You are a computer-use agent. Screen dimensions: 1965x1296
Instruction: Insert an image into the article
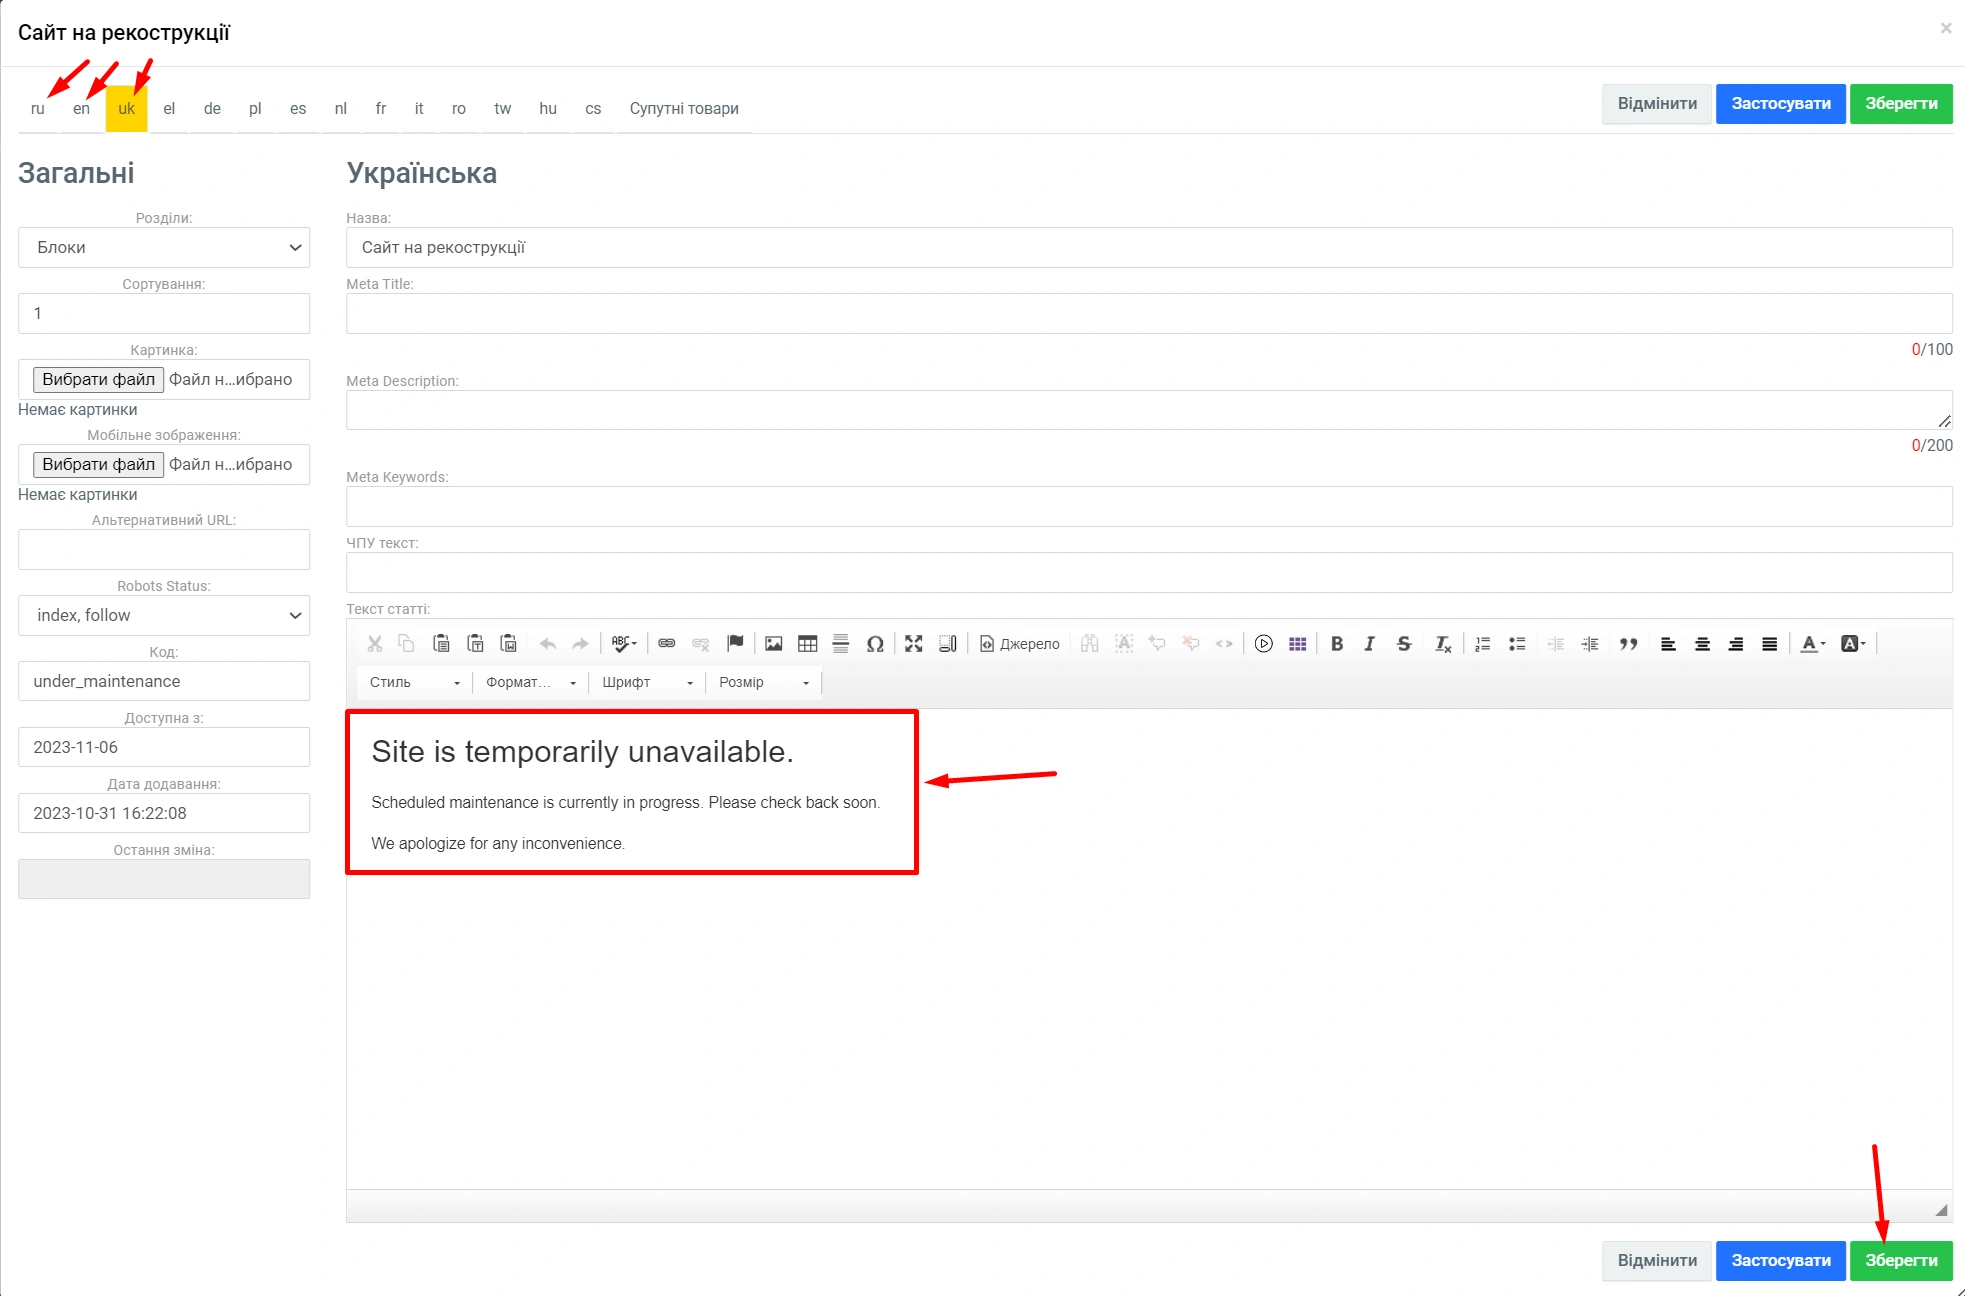773,644
